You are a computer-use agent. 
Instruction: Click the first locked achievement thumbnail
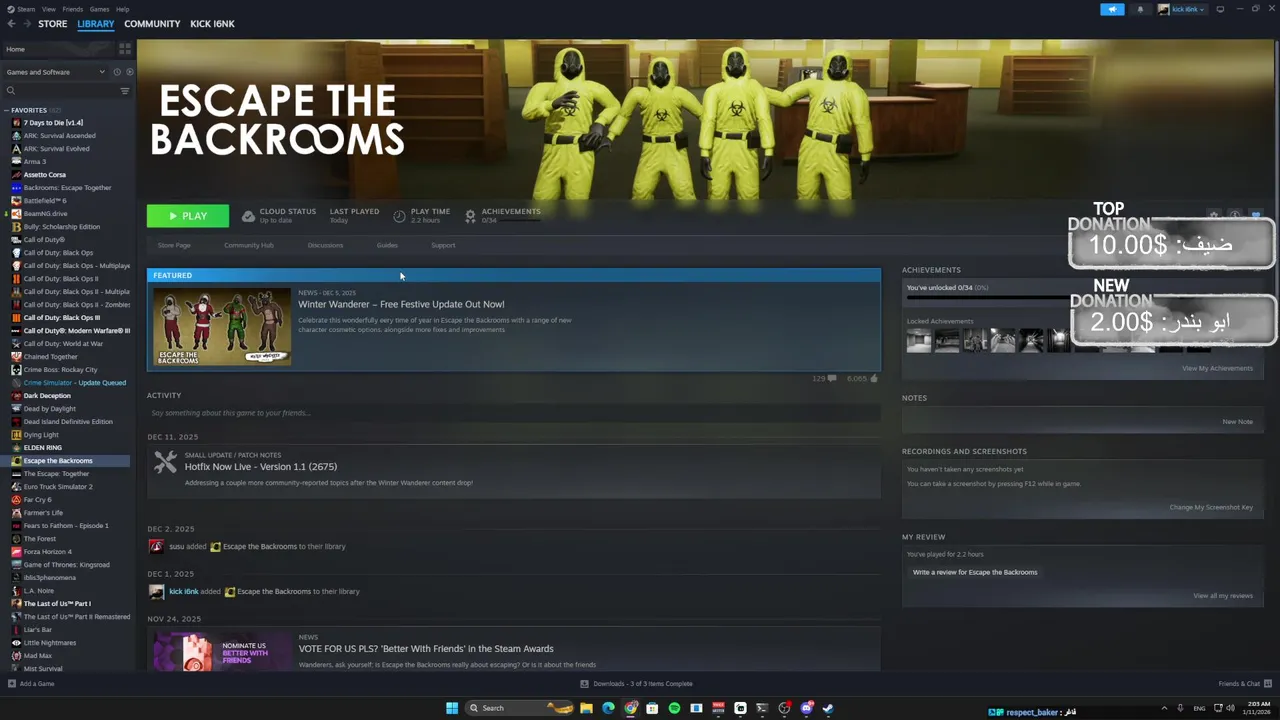click(x=919, y=341)
